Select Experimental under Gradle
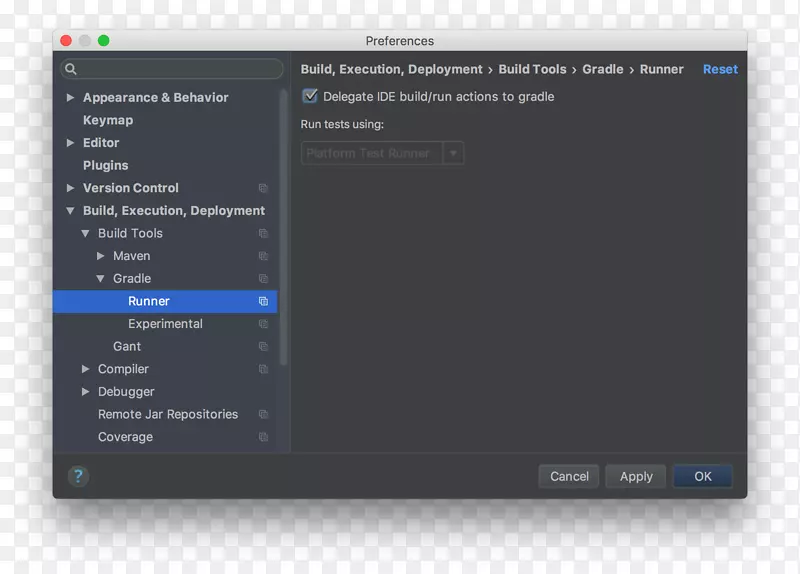Viewport: 800px width, 574px height. pyautogui.click(x=165, y=324)
